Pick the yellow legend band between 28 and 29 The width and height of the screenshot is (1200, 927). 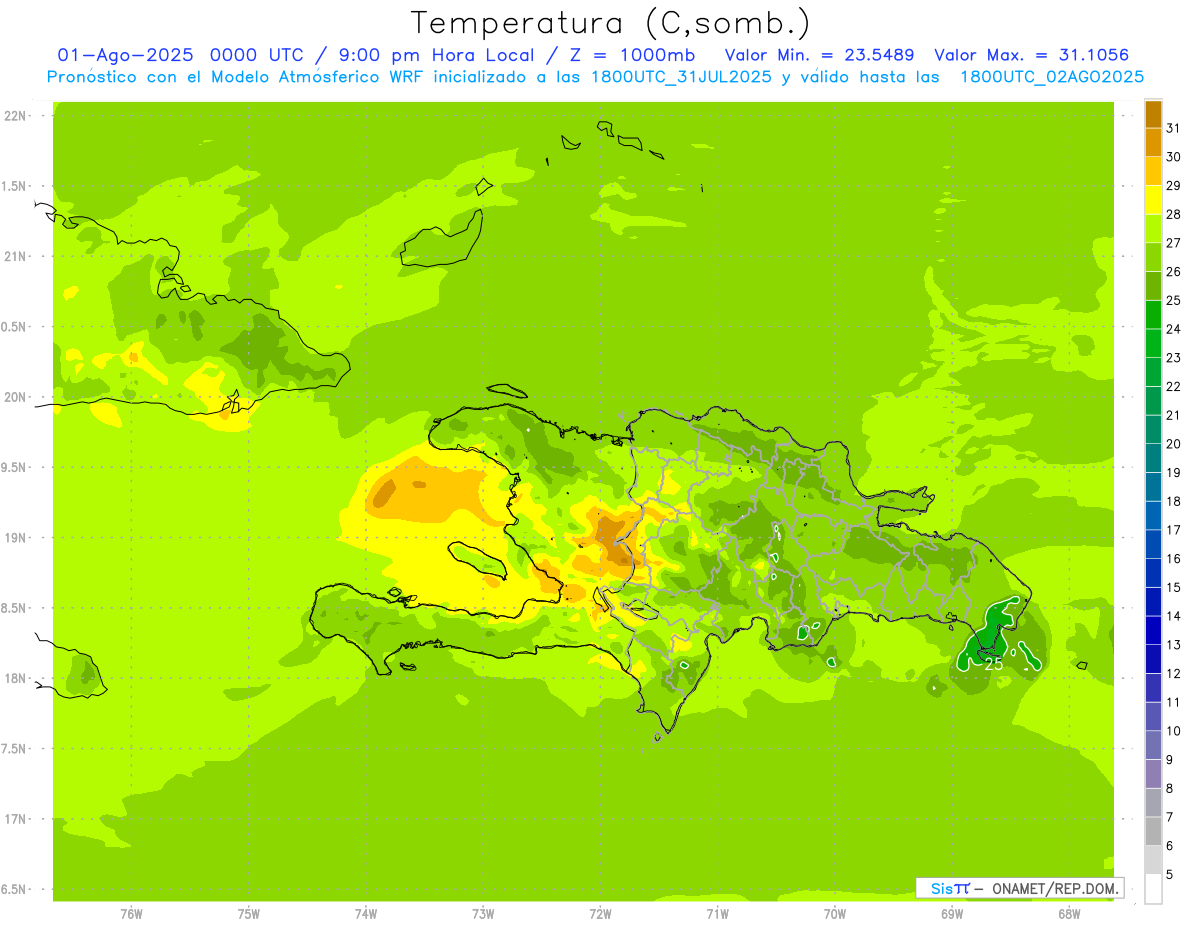1153,200
